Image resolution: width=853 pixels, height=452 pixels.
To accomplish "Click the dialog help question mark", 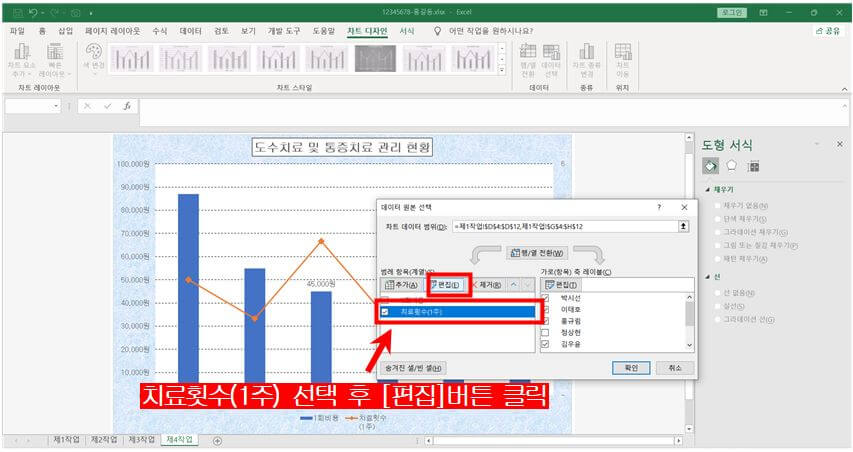I will point(659,207).
